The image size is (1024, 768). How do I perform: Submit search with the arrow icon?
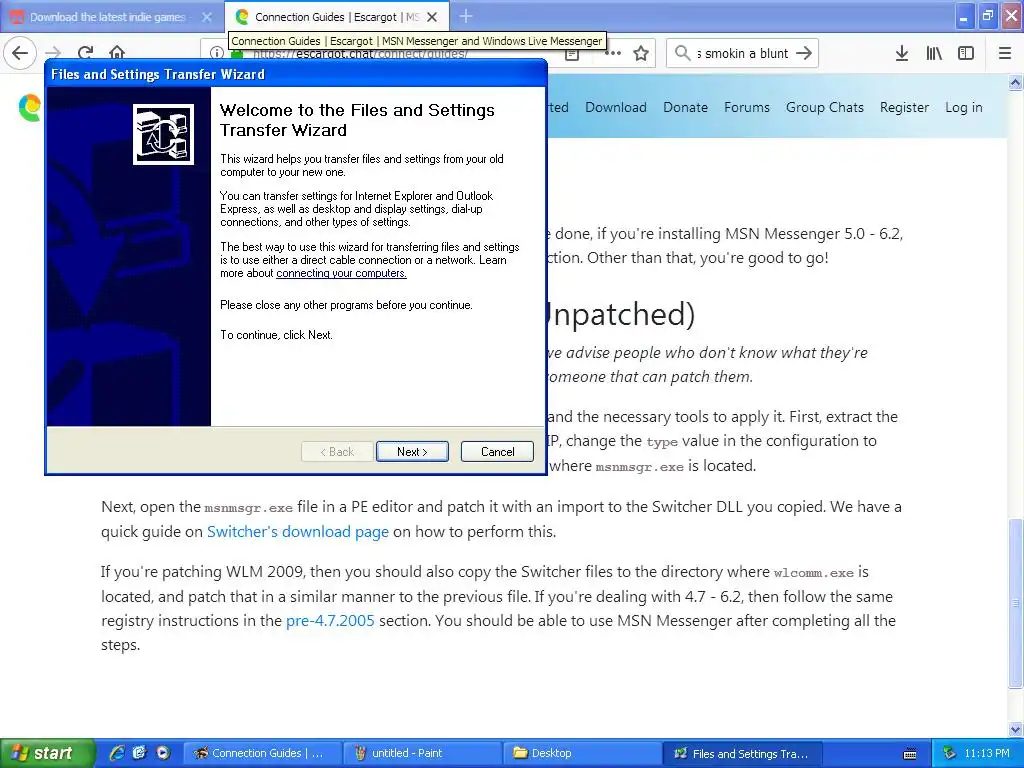pyautogui.click(x=804, y=54)
